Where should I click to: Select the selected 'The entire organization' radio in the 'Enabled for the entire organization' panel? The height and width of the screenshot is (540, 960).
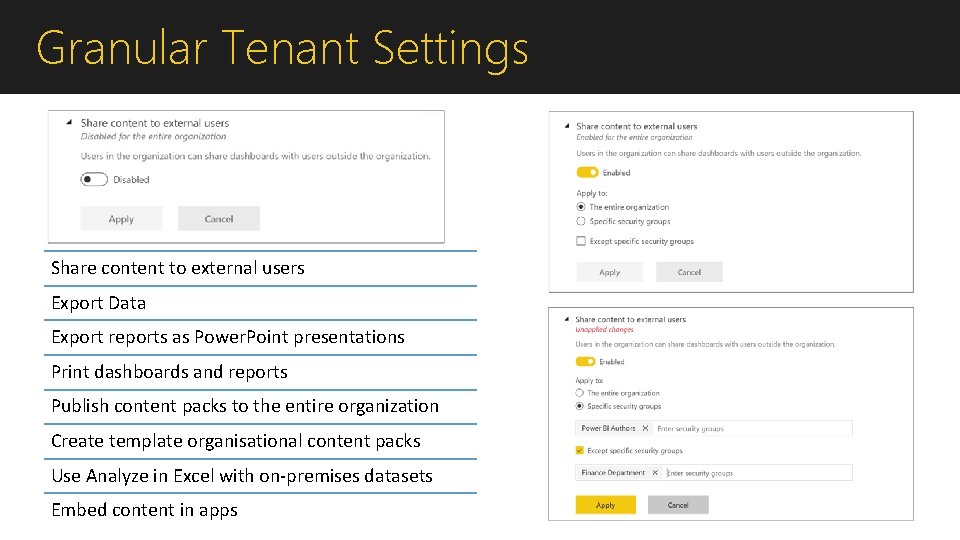coord(580,207)
